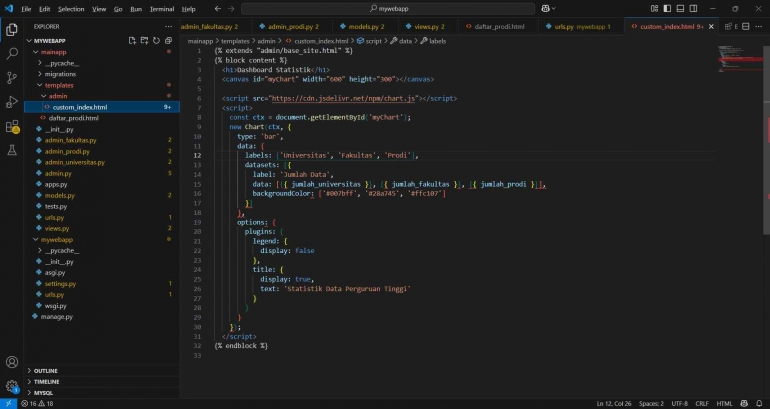
Task: Open the Explorer view in activity bar
Action: click(12, 30)
